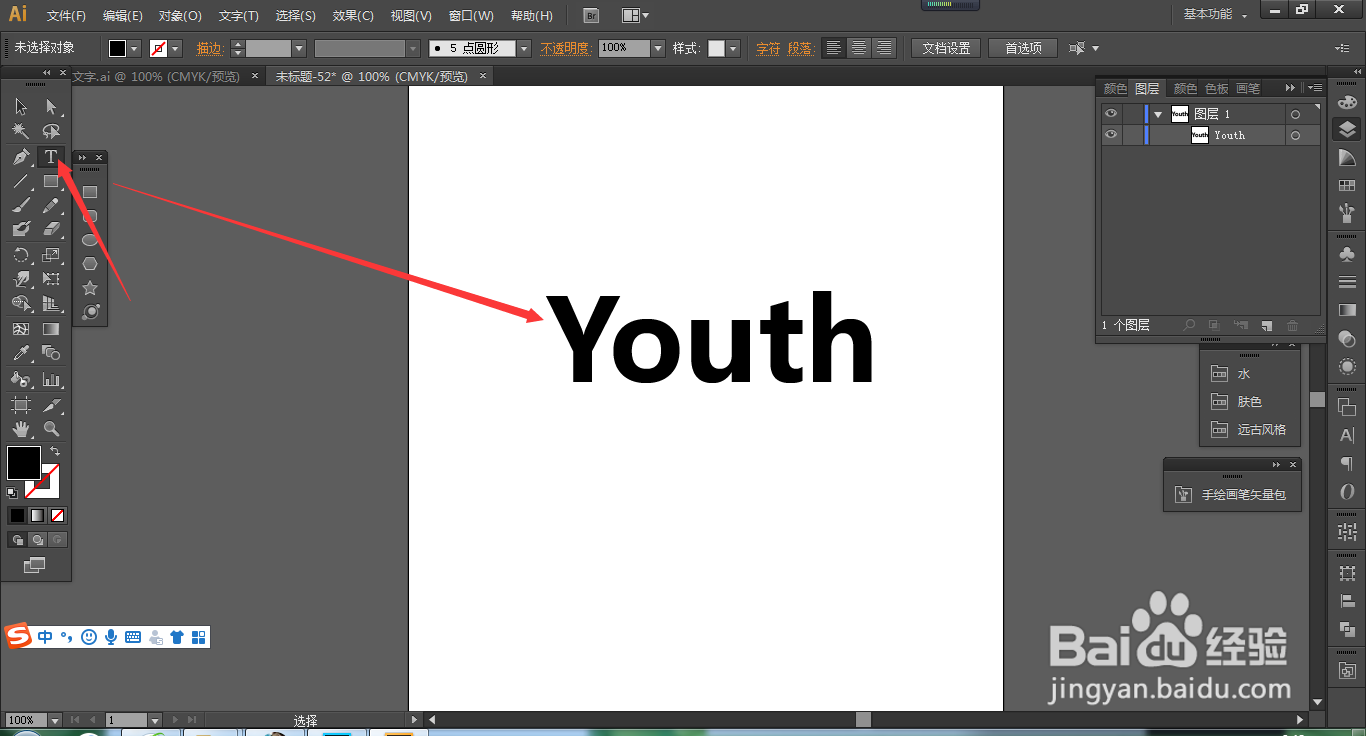Image resolution: width=1366 pixels, height=736 pixels.
Task: Open the Character panel A icon in dock
Action: pyautogui.click(x=1347, y=436)
